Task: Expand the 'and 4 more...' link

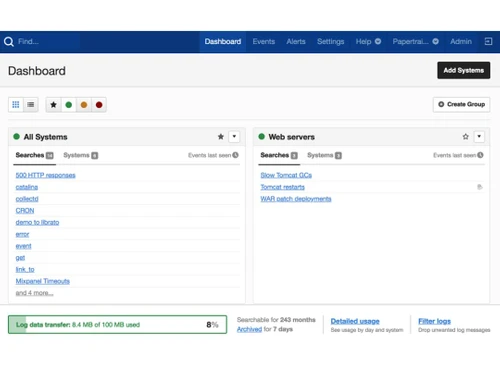Action: point(34,293)
